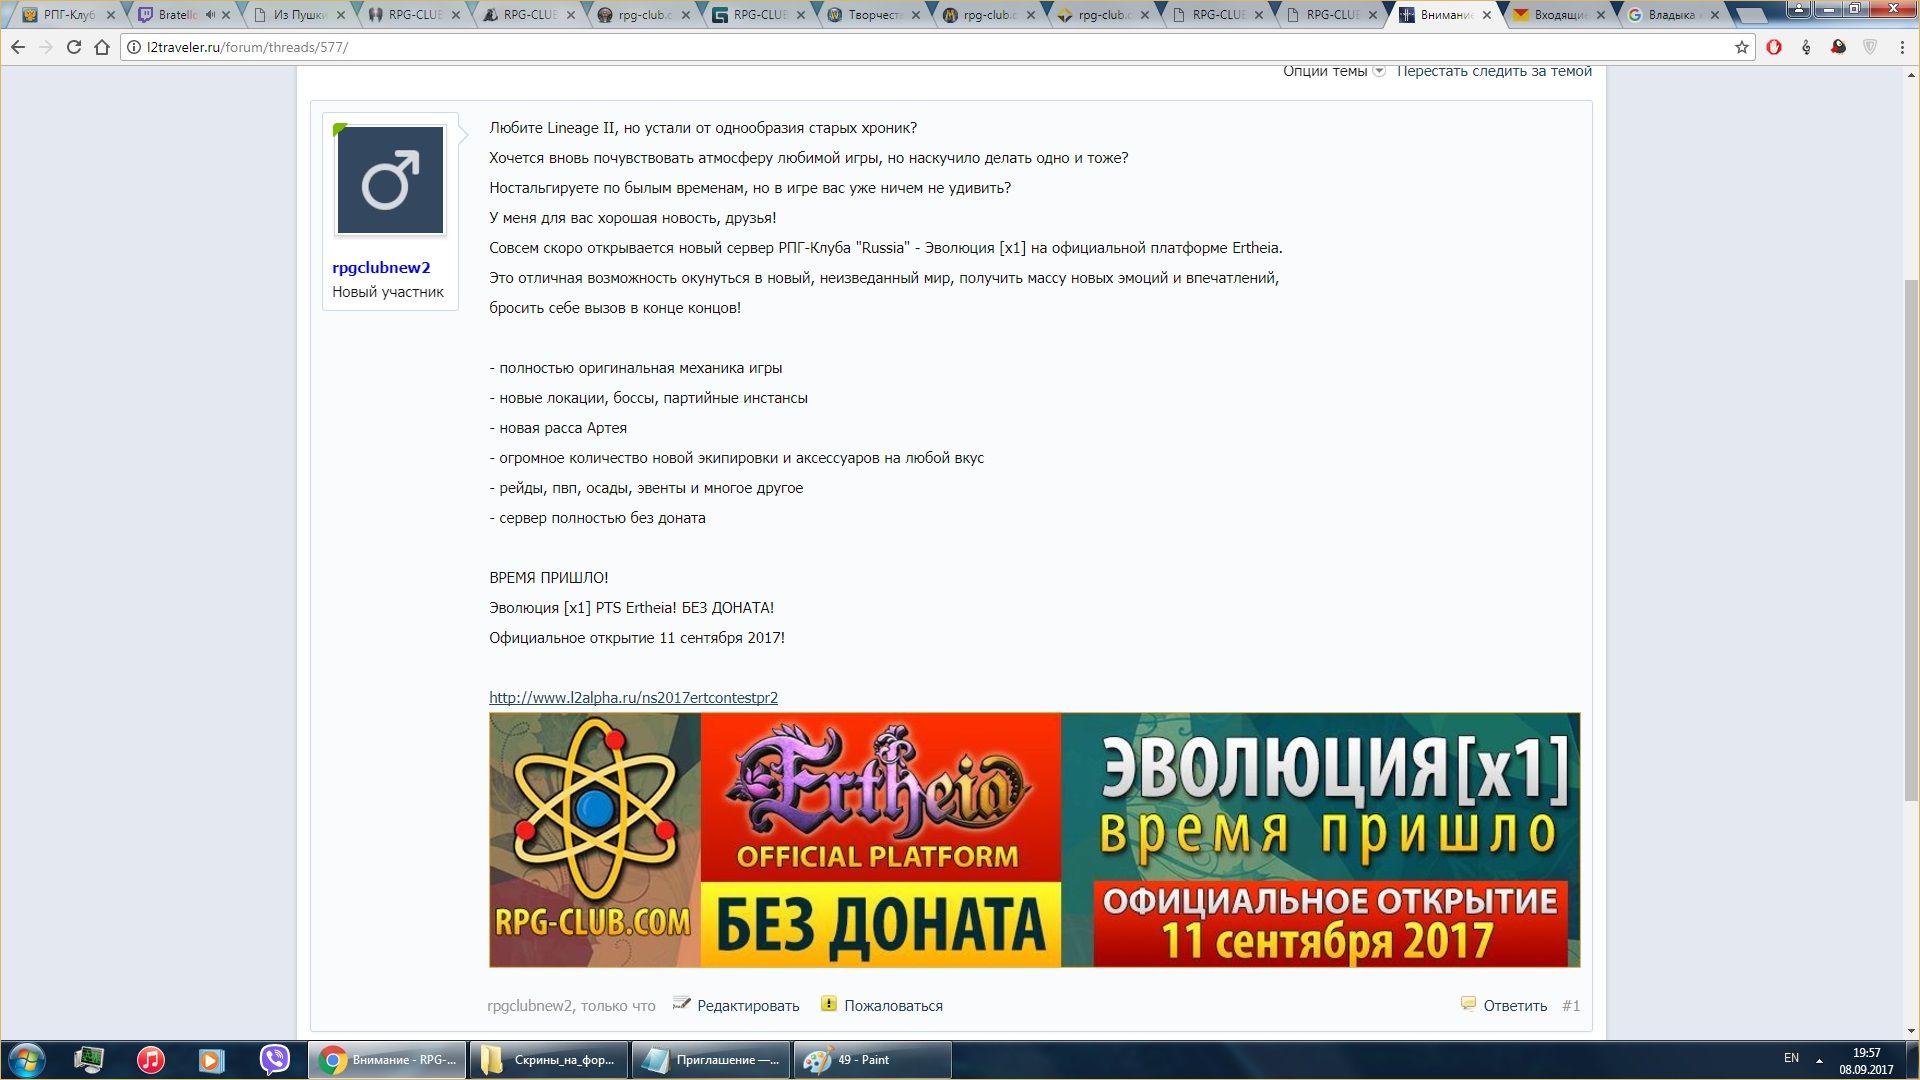Click Перестать следить за темой link
Image resolution: width=1920 pixels, height=1080 pixels.
[x=1494, y=71]
